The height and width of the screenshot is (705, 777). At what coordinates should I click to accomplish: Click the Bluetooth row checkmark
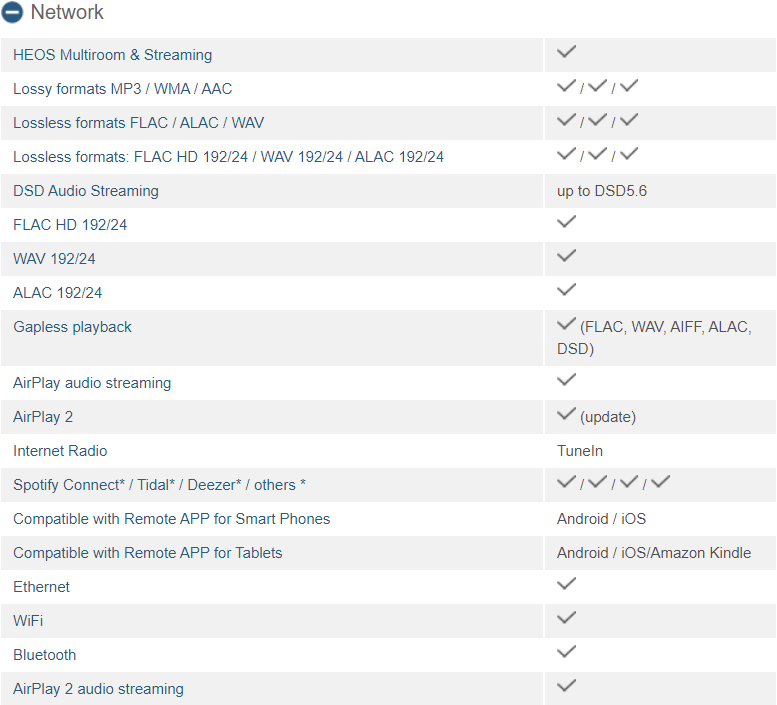click(567, 652)
